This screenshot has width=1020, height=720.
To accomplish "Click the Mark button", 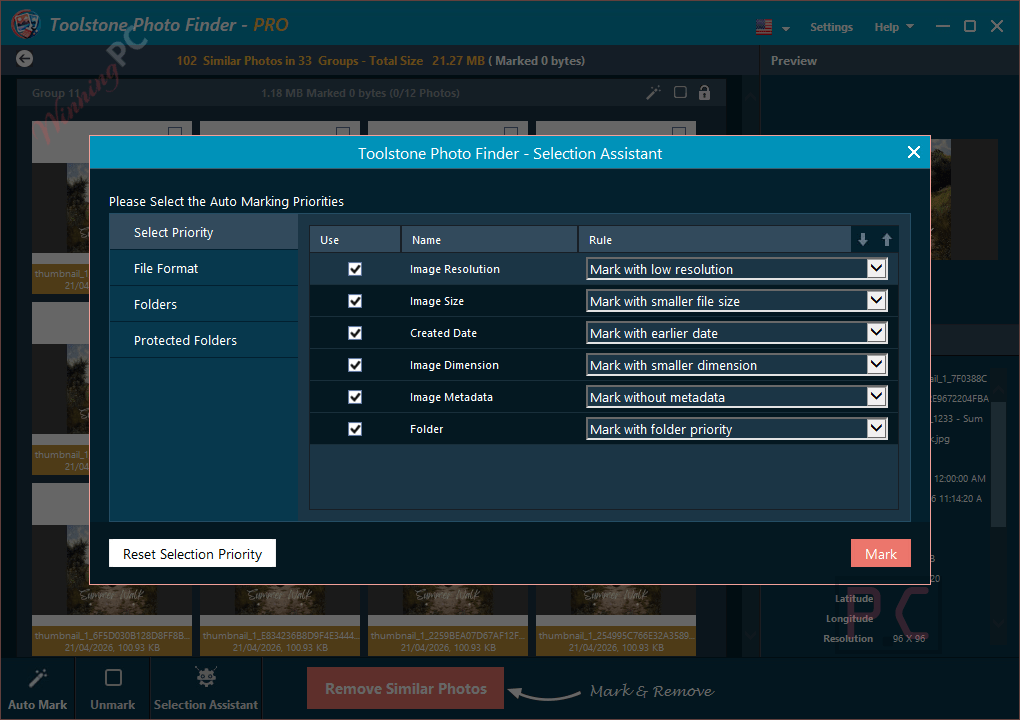I will tap(880, 553).
